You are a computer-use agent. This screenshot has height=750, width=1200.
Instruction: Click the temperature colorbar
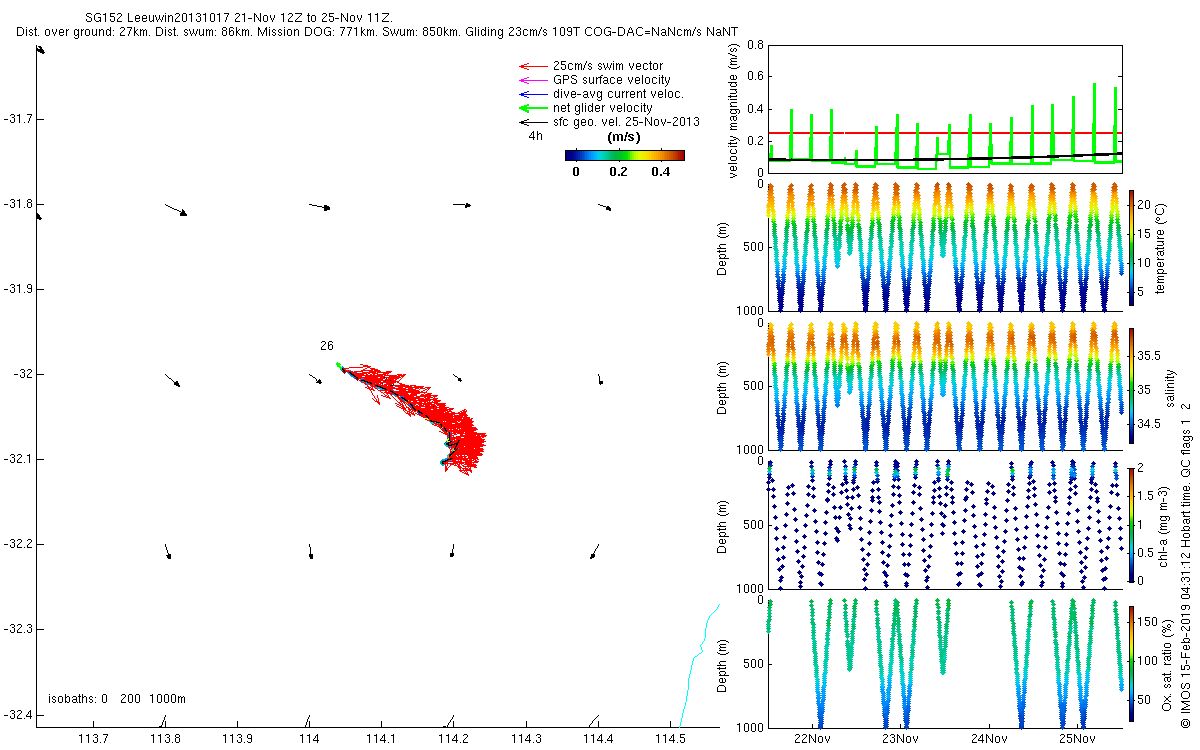pos(1133,248)
